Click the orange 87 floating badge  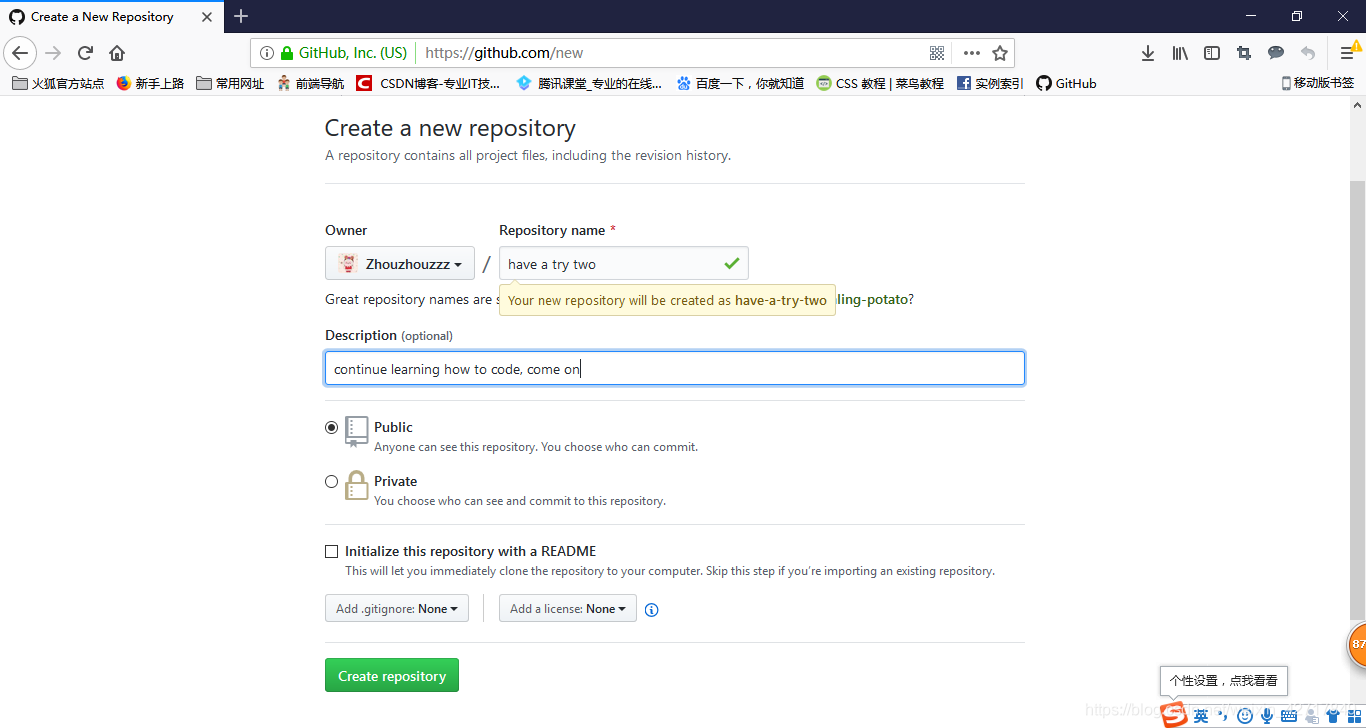tap(1357, 644)
